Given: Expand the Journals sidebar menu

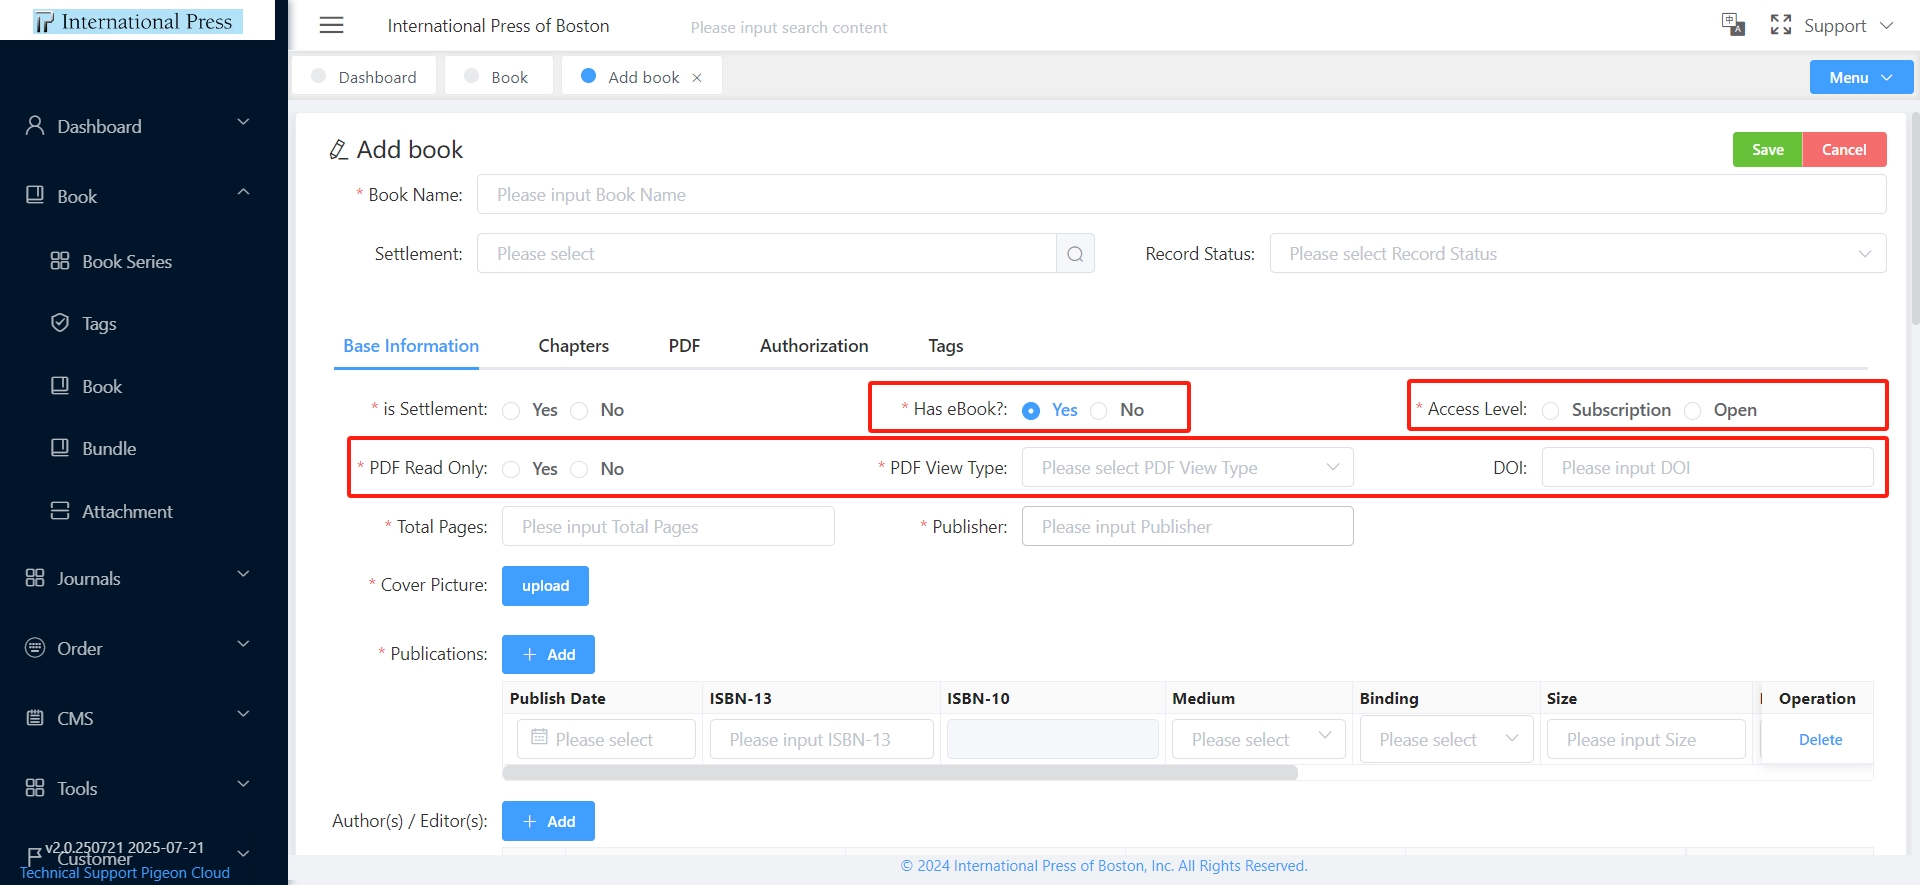Looking at the screenshot, I should (243, 574).
